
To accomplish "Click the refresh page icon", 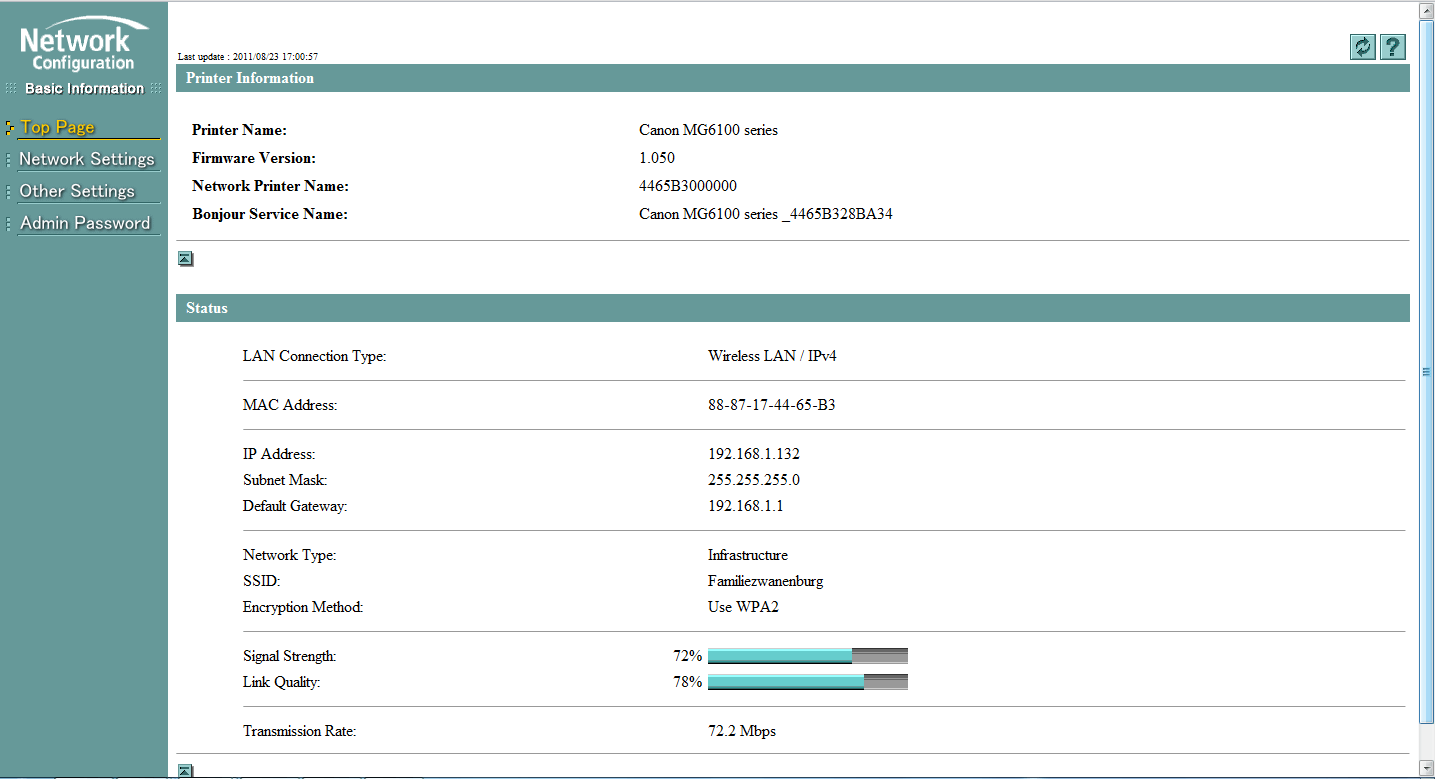I will 1363,47.
